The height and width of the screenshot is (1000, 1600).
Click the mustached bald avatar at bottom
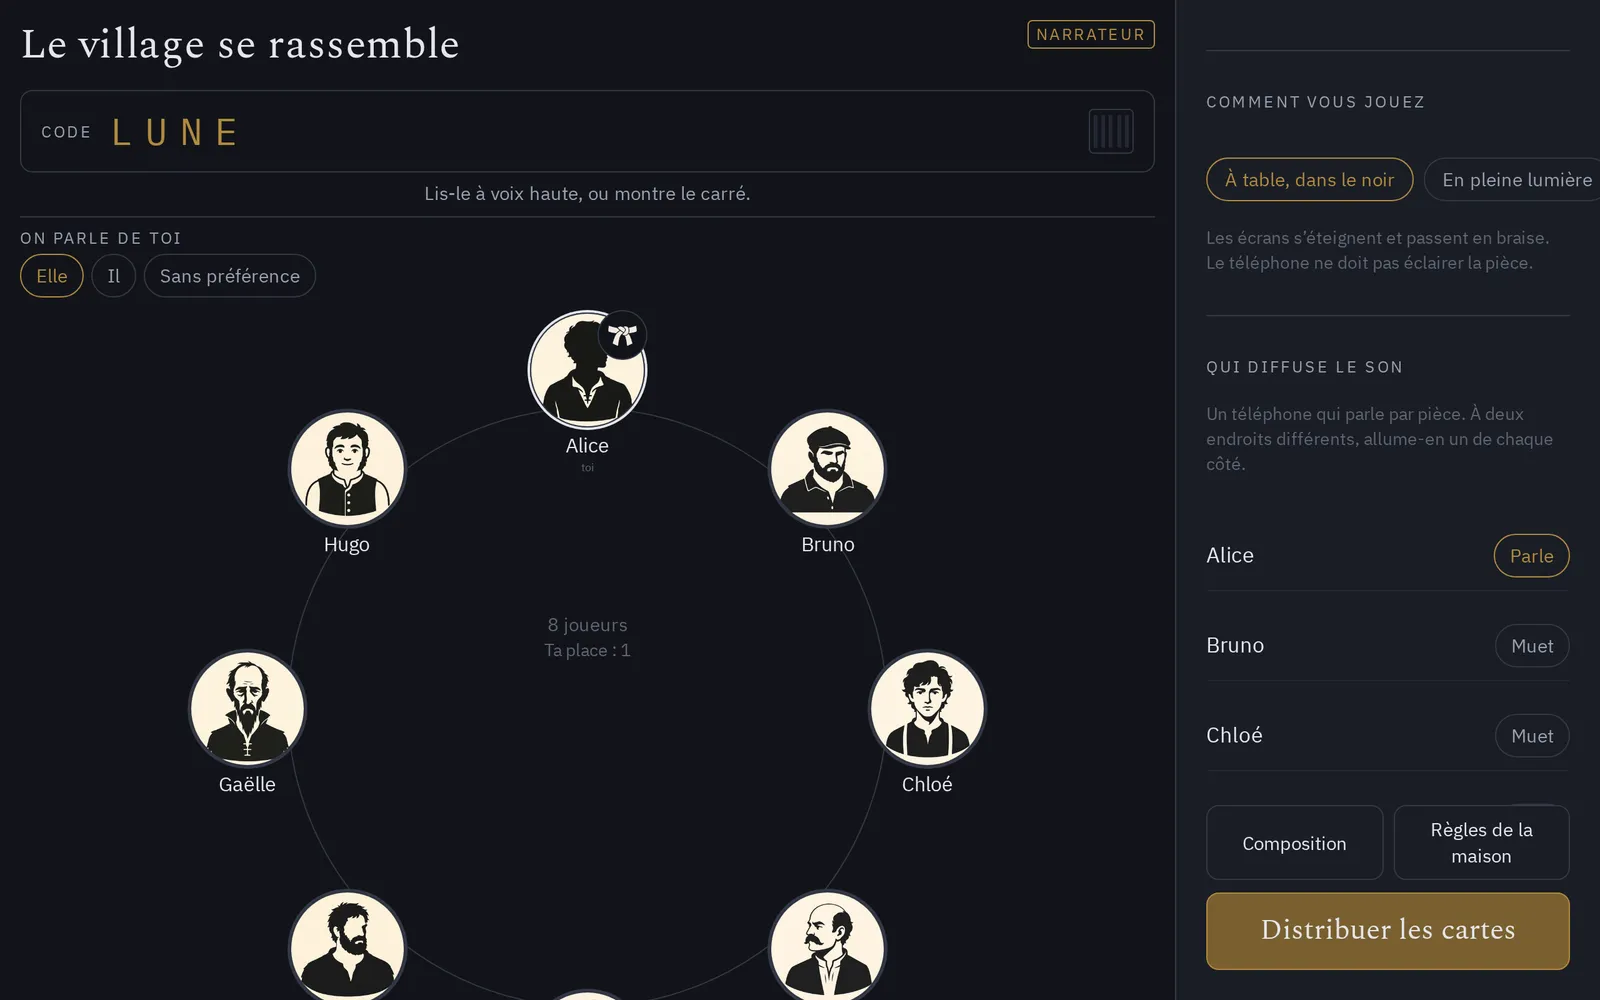coord(827,946)
